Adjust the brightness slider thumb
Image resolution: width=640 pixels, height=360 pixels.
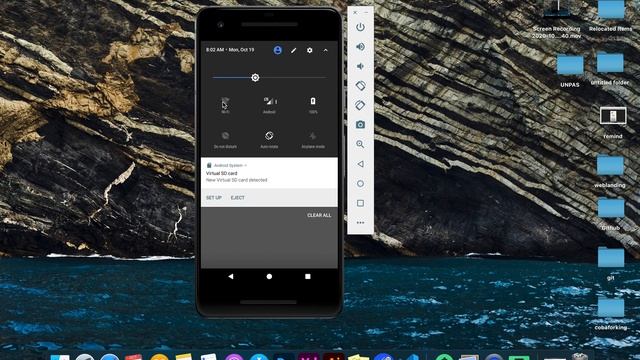(255, 78)
